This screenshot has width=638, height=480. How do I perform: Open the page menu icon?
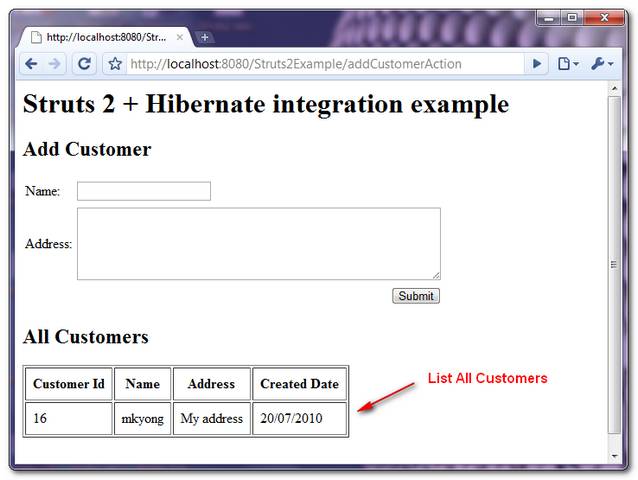pyautogui.click(x=568, y=64)
